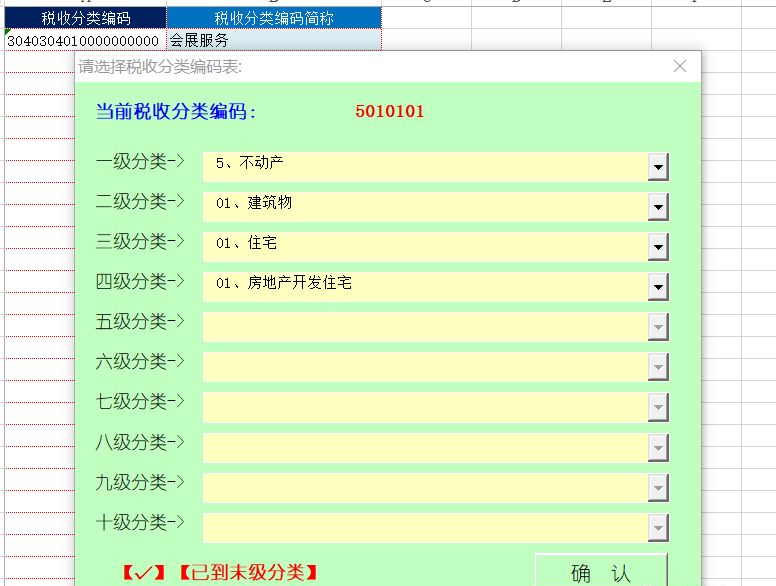Open the 十级分类 dropdown arrow
The width and height of the screenshot is (776, 586).
click(658, 528)
